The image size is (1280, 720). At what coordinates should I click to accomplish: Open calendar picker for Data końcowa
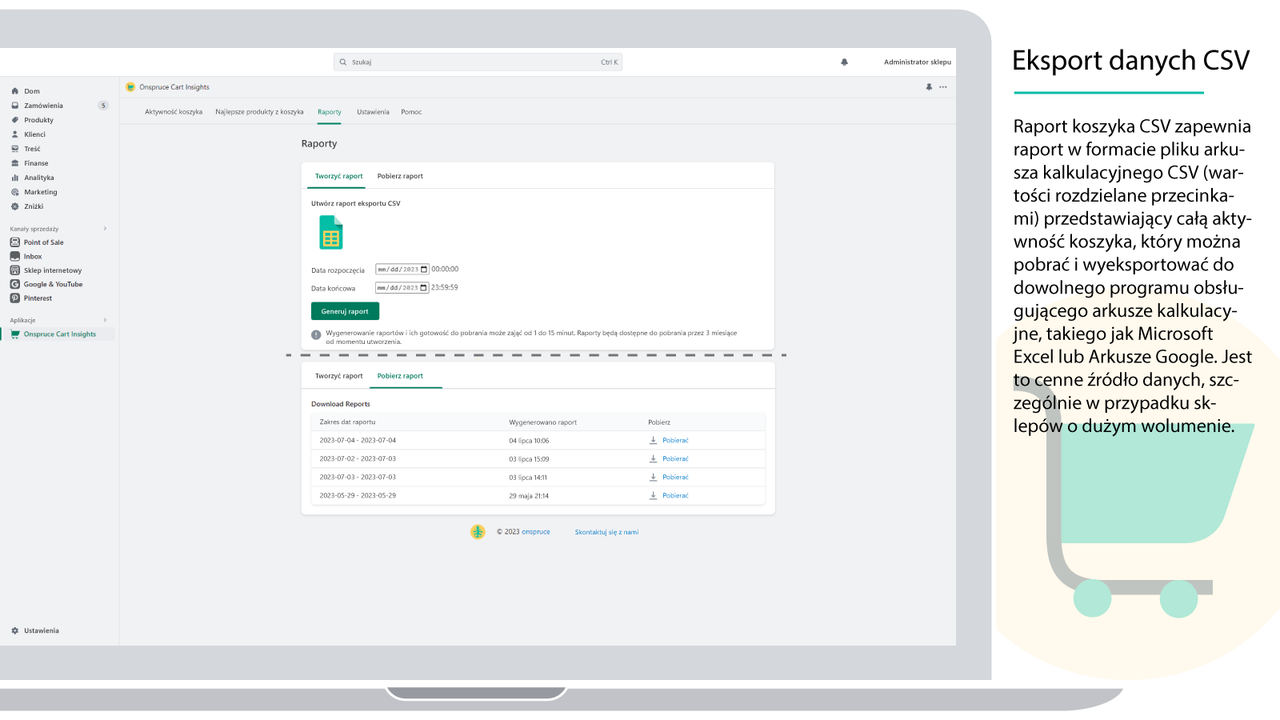coord(424,287)
